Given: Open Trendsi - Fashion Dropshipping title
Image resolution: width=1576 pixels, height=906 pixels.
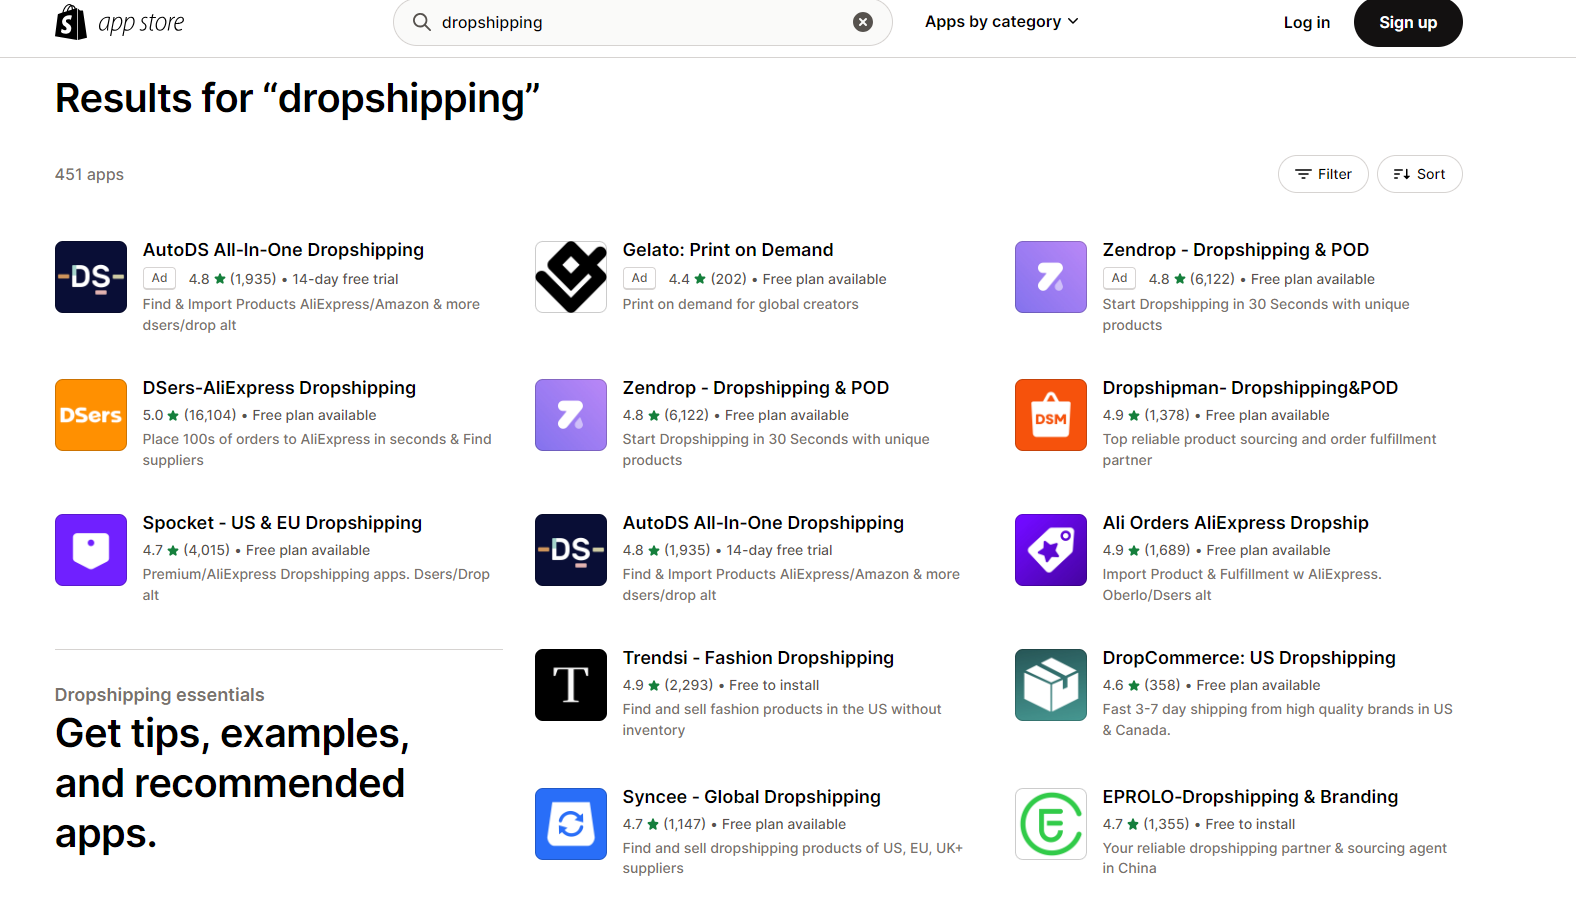Looking at the screenshot, I should (x=758, y=658).
